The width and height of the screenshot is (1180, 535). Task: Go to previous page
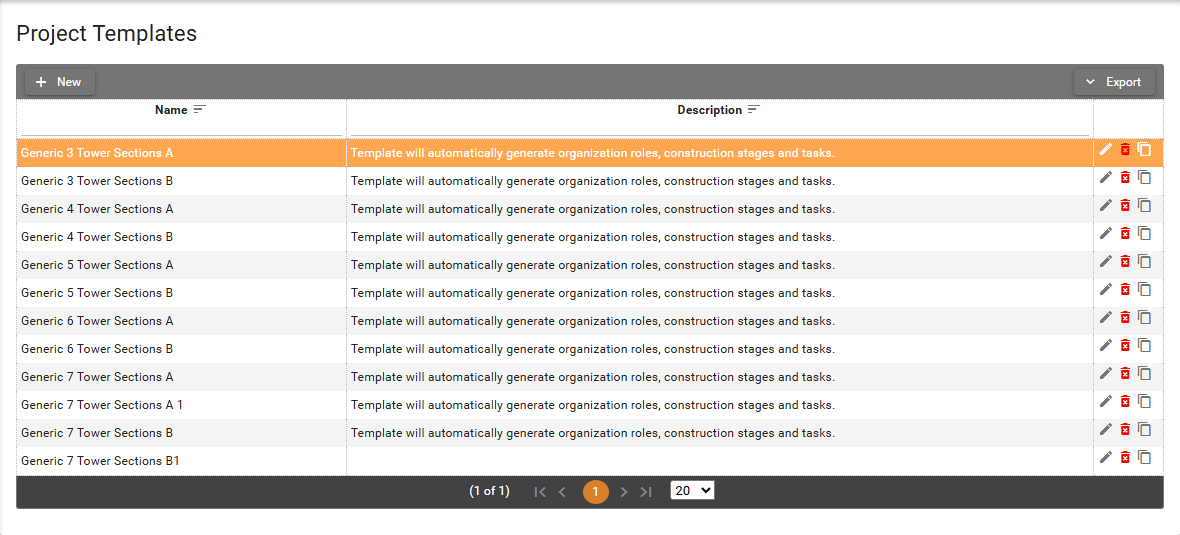pyautogui.click(x=562, y=491)
